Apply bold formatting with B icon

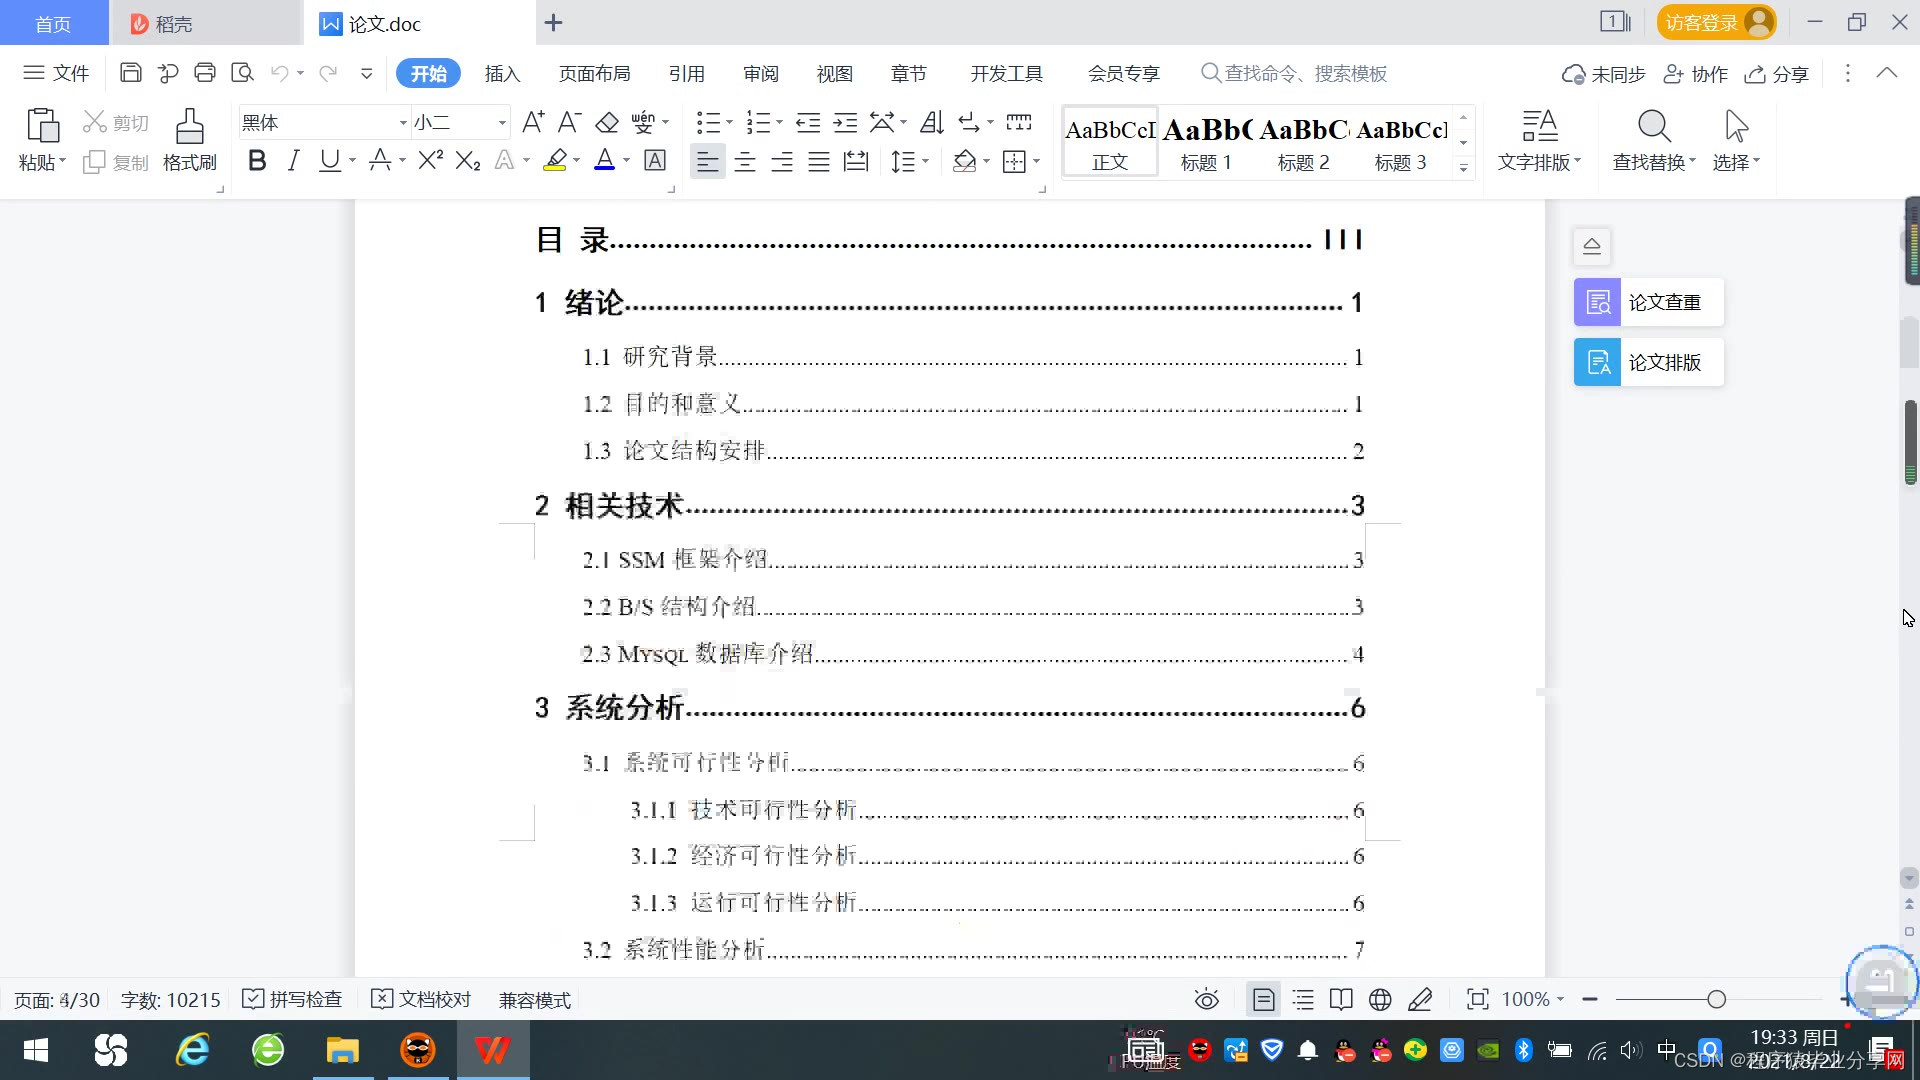point(257,161)
